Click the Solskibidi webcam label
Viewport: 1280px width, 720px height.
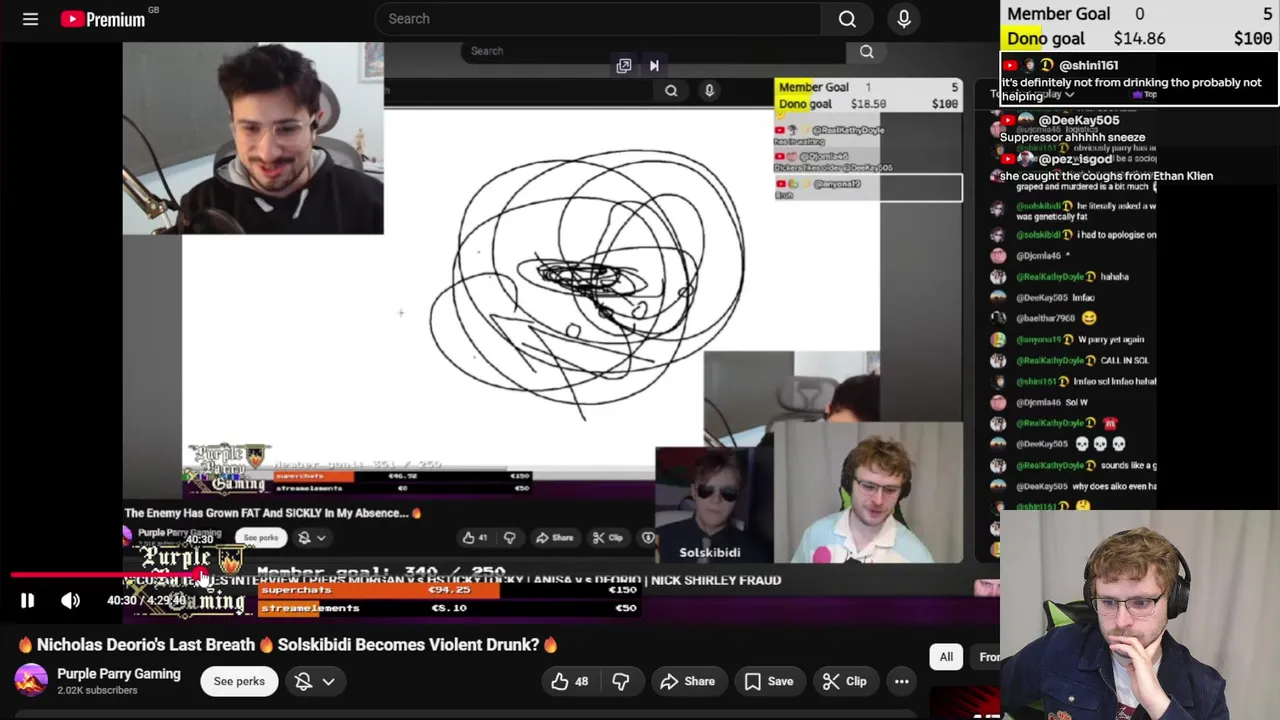(x=710, y=552)
